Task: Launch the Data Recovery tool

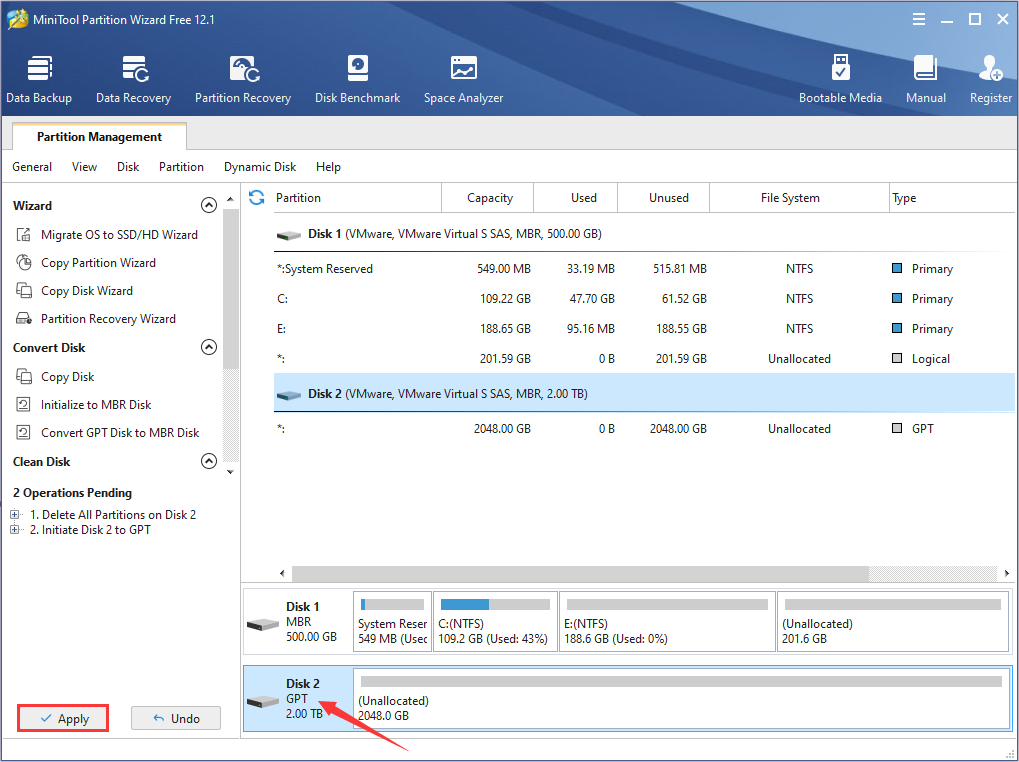Action: pos(133,79)
